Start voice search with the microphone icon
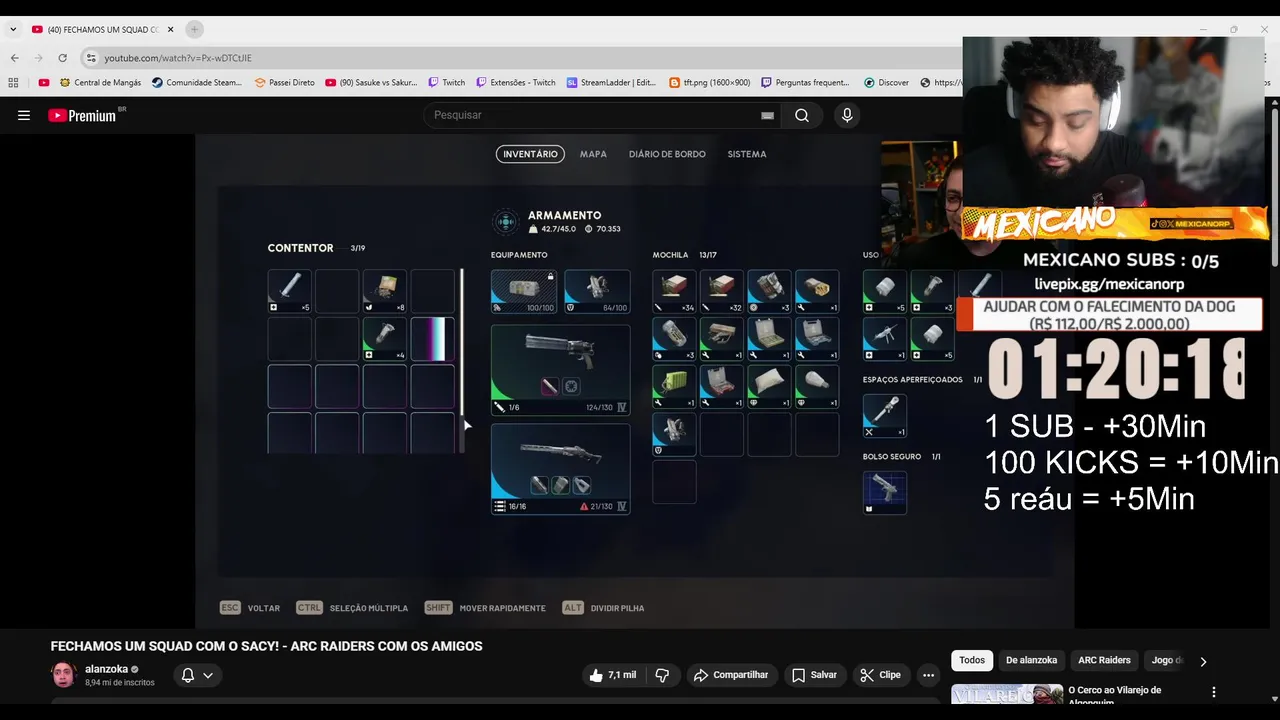The width and height of the screenshot is (1280, 720). (x=847, y=115)
